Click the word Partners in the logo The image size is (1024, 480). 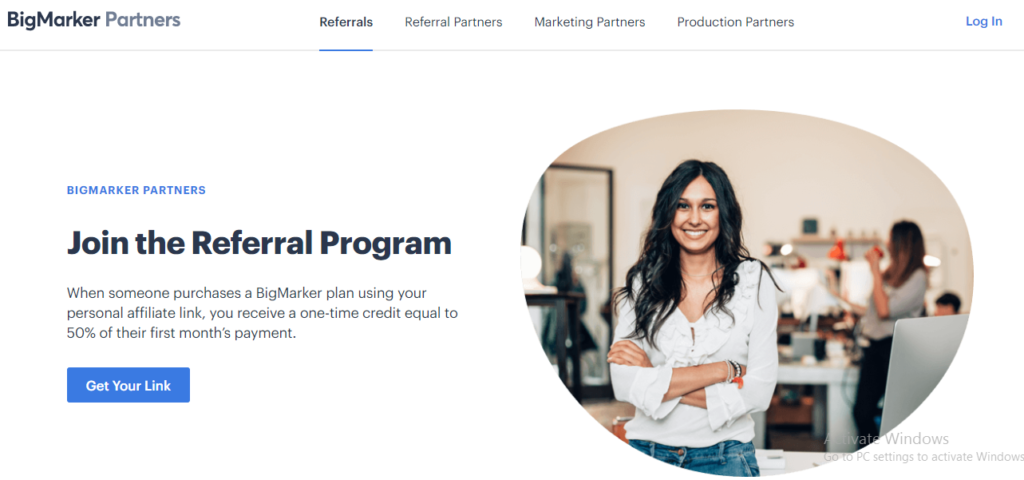tap(143, 20)
